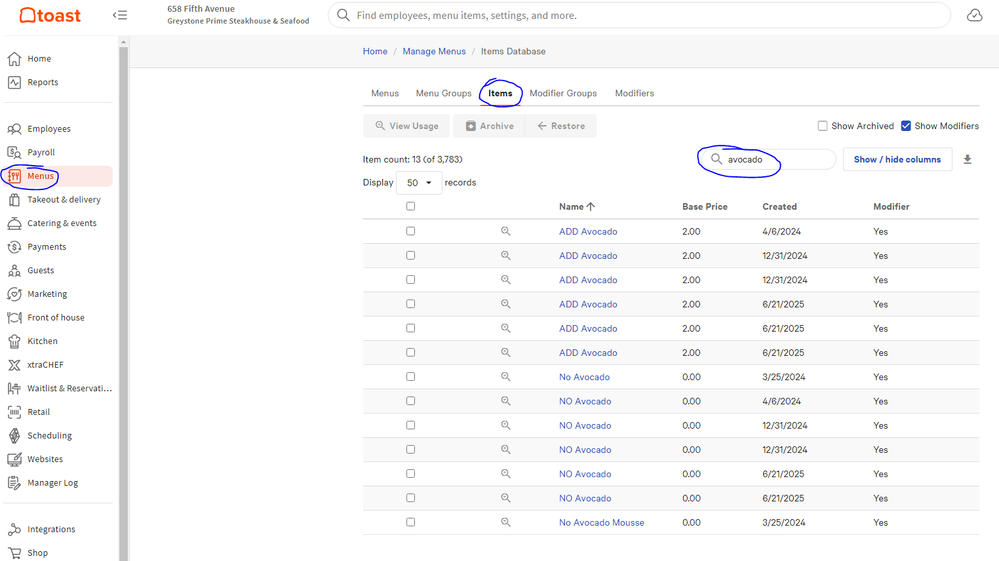Click the xtraCHEF sidebar icon

[14, 365]
